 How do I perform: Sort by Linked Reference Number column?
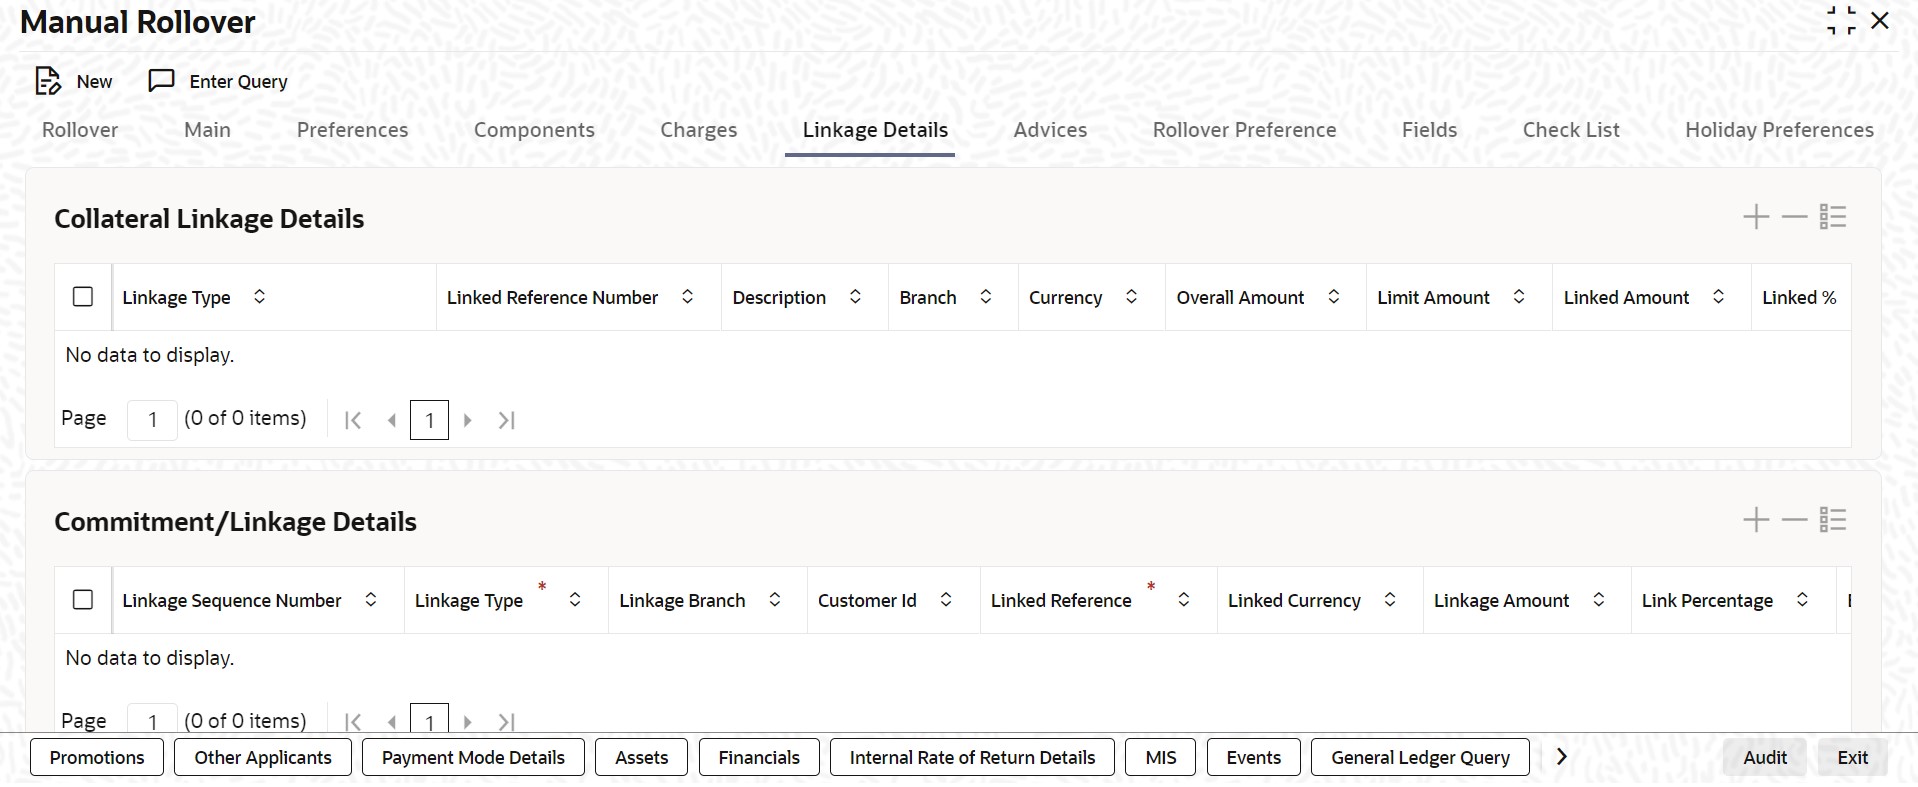(x=687, y=297)
